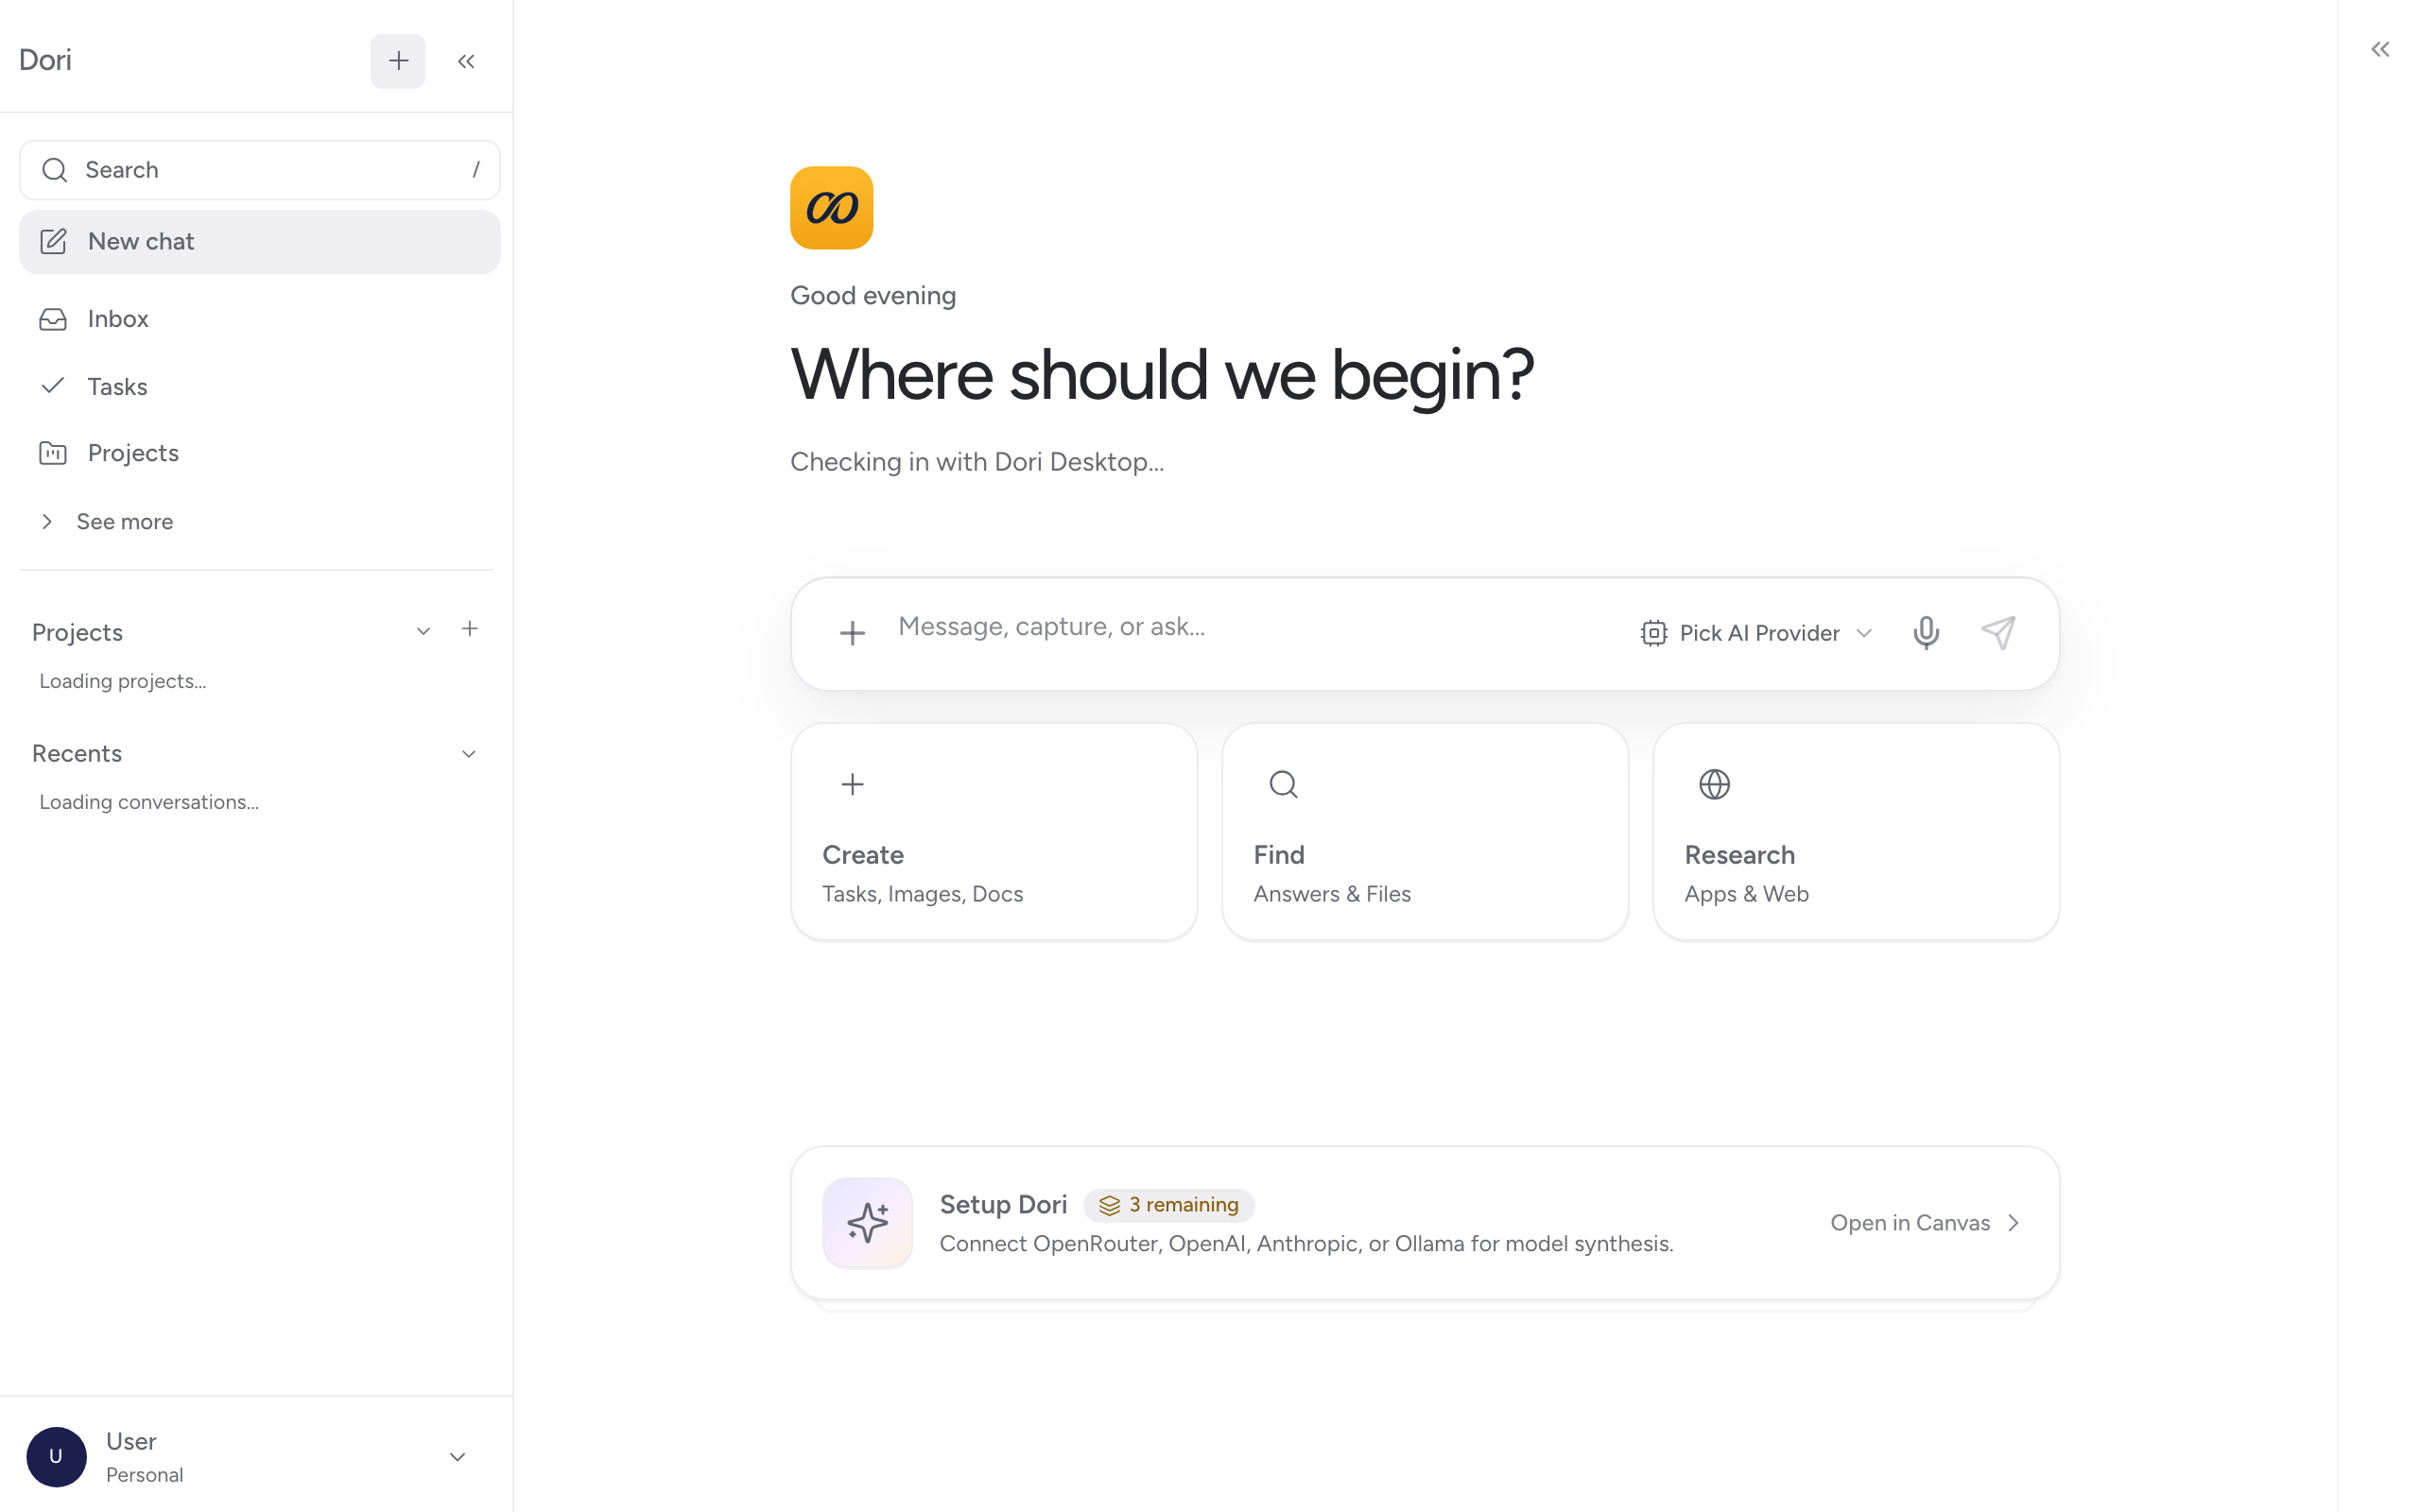Click the plus button beside Dori title
The image size is (2420, 1512).
tap(398, 61)
